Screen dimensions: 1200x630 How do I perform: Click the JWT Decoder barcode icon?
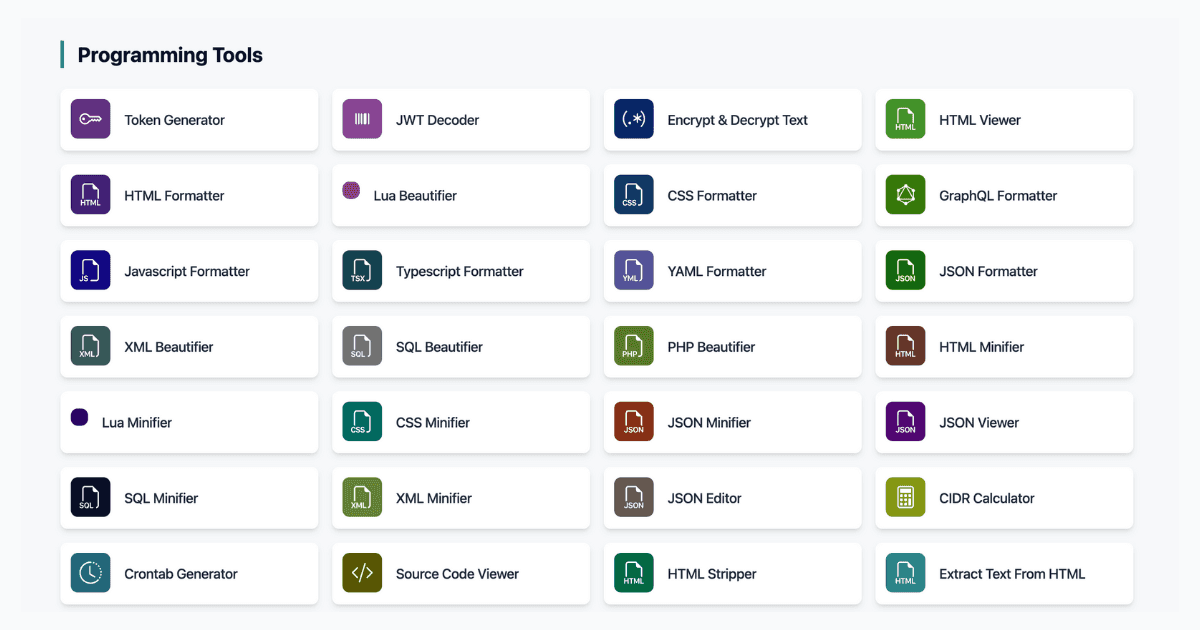pos(361,119)
